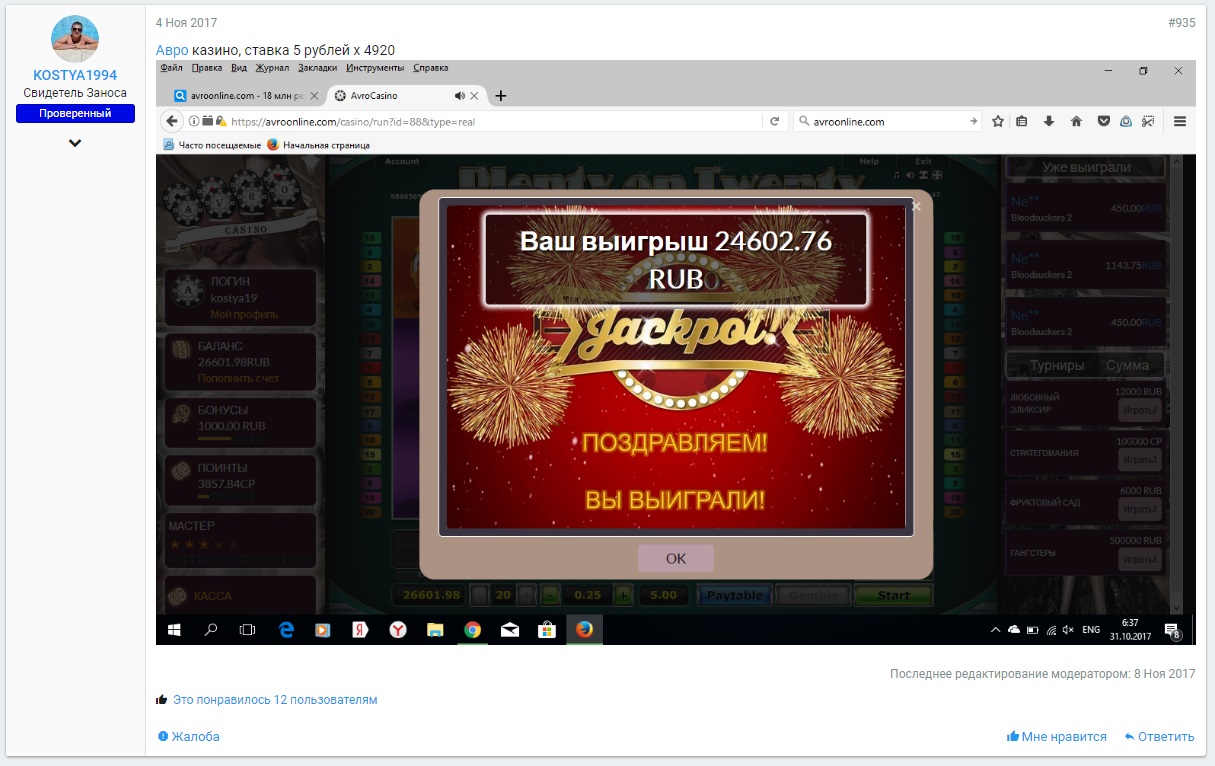Open the Файл menu in Firefox
Viewport: 1215px width, 766px height.
point(171,68)
